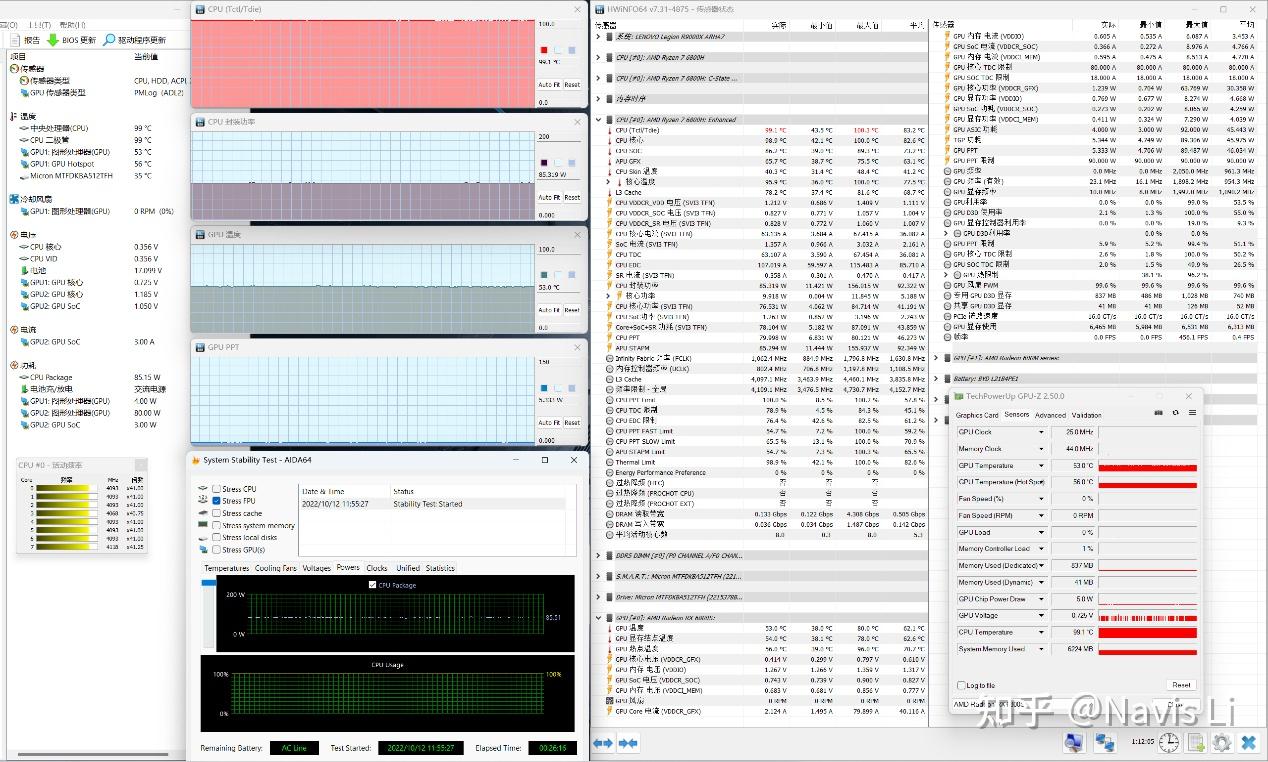Viewport: 1268px width, 762px height.
Task: Open GPU-Z hamburger menu icon
Action: point(1192,412)
